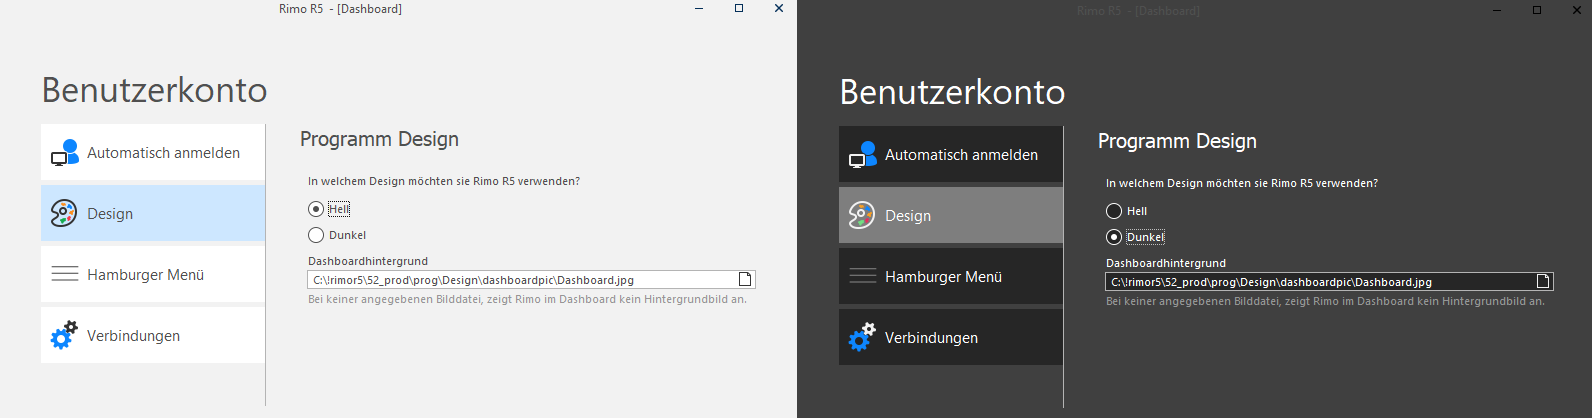
Task: Click the 'In welchem Design' question in dark window
Action: pyautogui.click(x=1242, y=183)
